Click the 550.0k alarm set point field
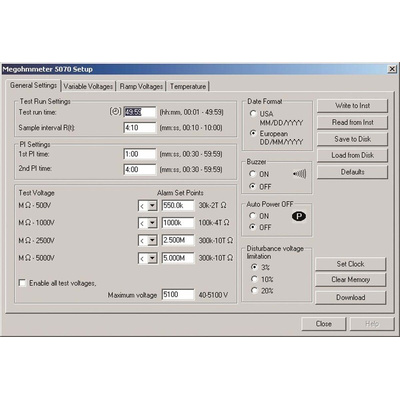The width and height of the screenshot is (400, 400). (x=178, y=206)
